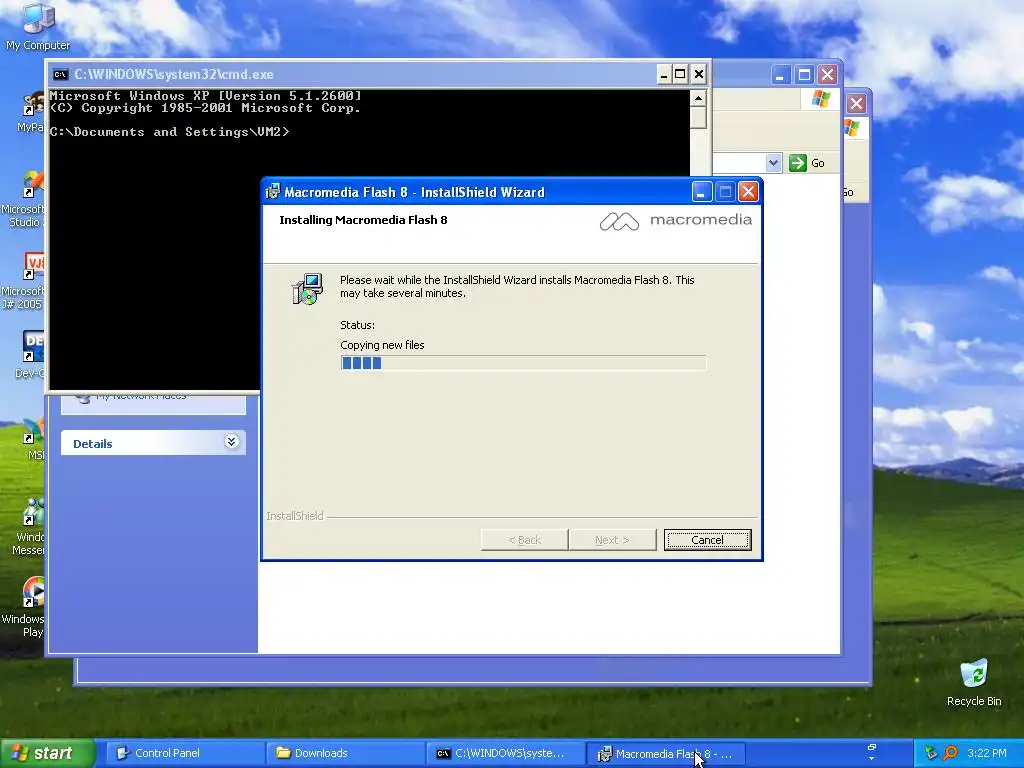The height and width of the screenshot is (768, 1024).
Task: Open the address bar dropdown in Explorer
Action: click(x=773, y=163)
